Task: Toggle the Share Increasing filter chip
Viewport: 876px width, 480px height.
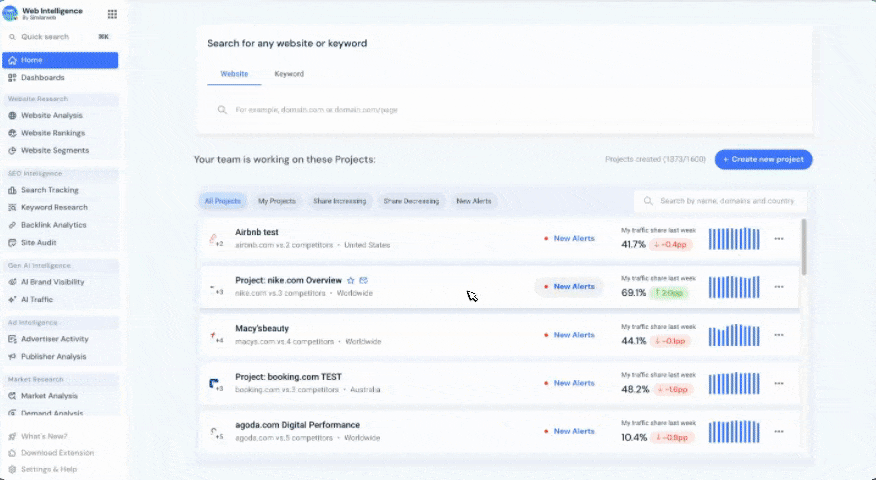Action: click(x=340, y=201)
